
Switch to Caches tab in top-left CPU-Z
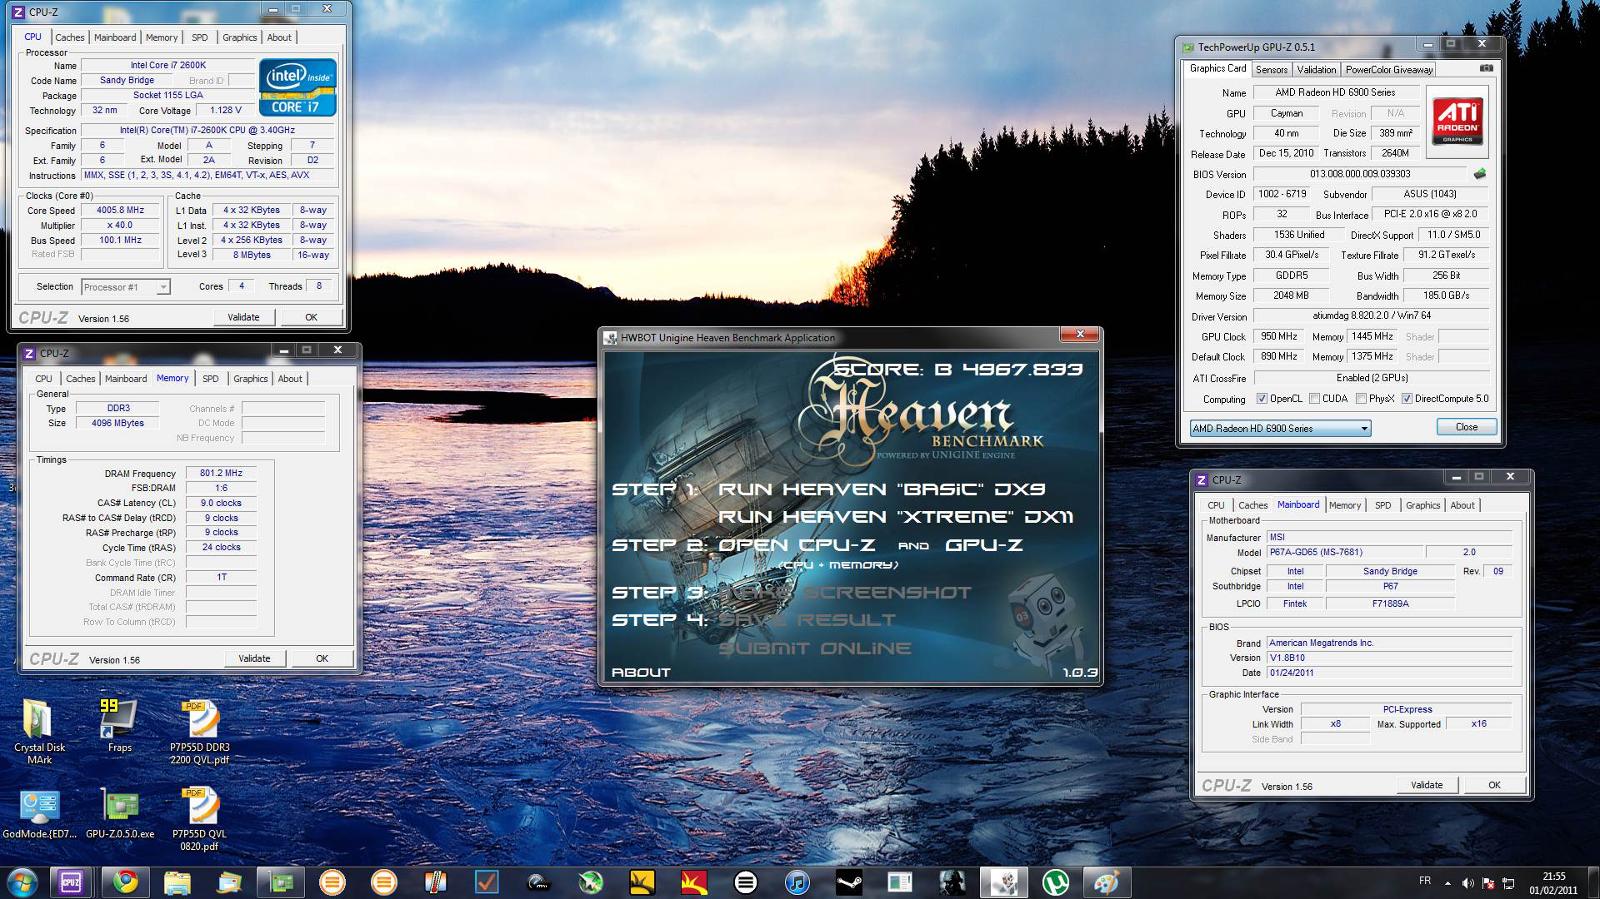[70, 38]
